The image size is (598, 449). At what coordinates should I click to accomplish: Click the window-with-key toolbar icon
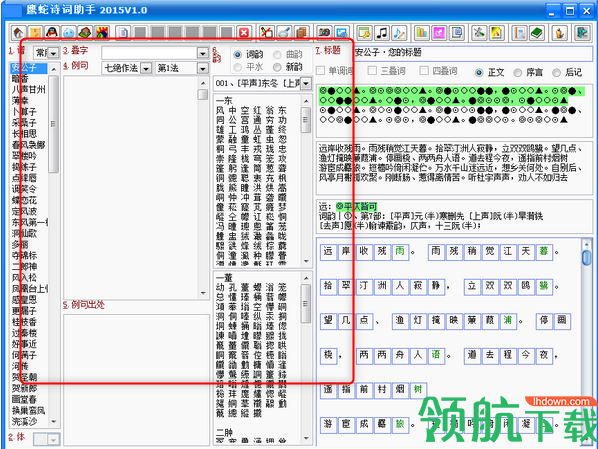coord(364,33)
